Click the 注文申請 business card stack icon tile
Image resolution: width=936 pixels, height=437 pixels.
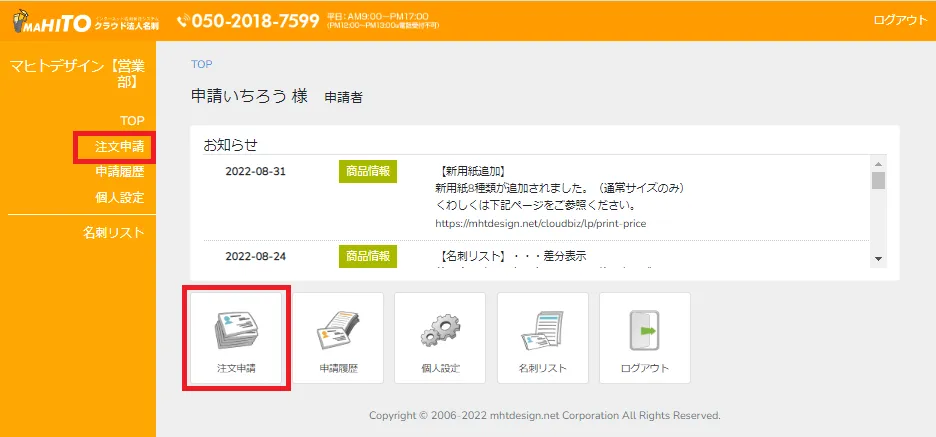[236, 338]
